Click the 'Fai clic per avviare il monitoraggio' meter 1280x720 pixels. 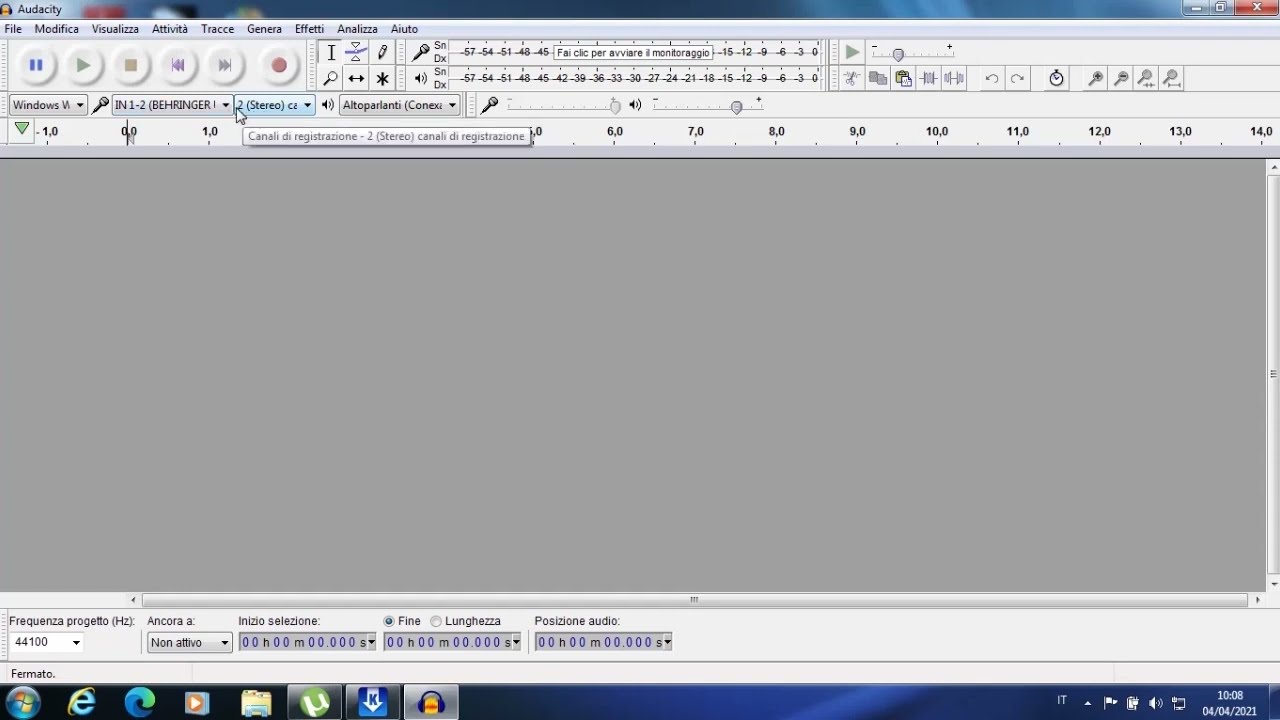click(x=634, y=52)
